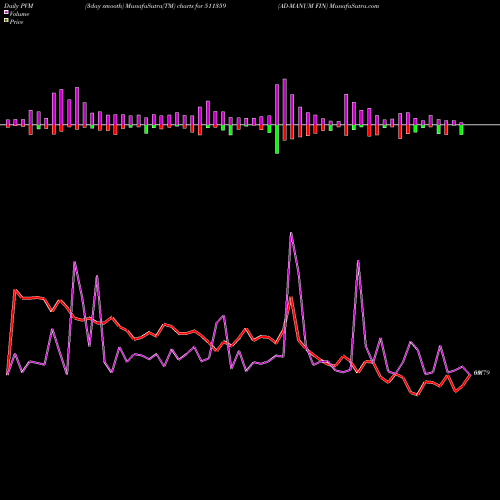Select the 'Price' legend label
Viewport: 500px width, 500px height.
pyautogui.click(x=16, y=22)
